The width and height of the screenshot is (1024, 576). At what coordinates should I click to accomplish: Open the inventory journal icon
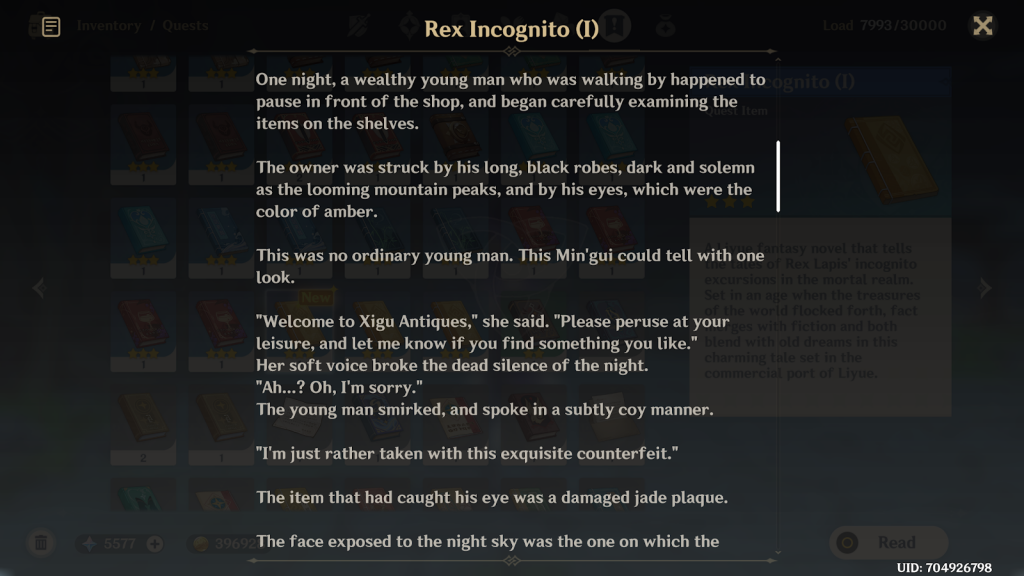pyautogui.click(x=51, y=26)
